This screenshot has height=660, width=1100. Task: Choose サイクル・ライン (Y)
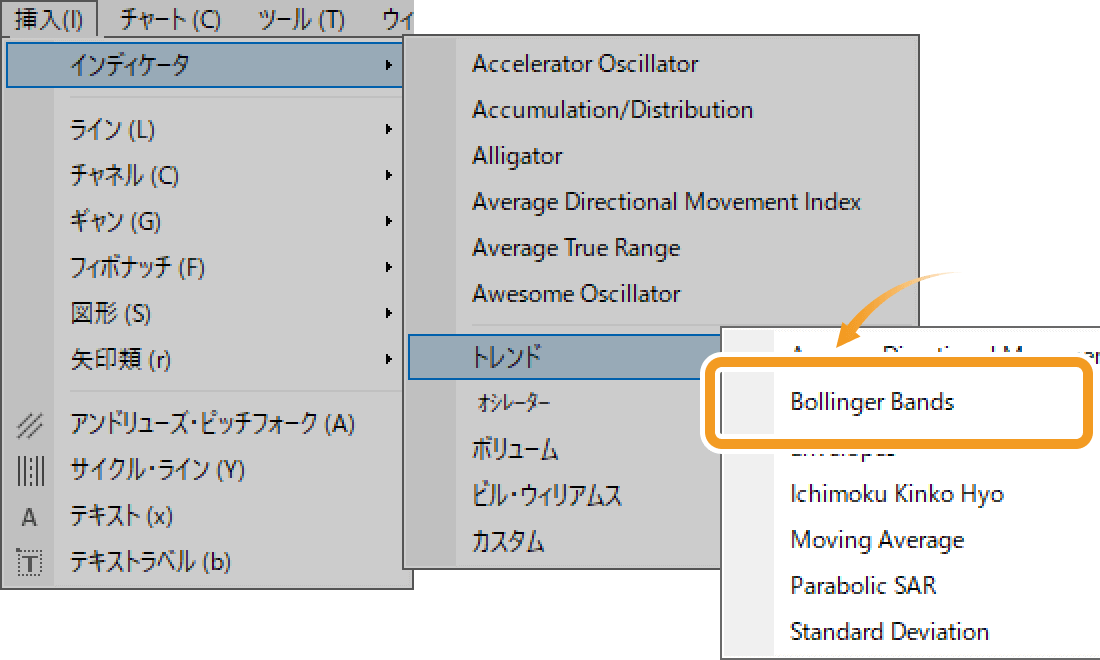[157, 470]
